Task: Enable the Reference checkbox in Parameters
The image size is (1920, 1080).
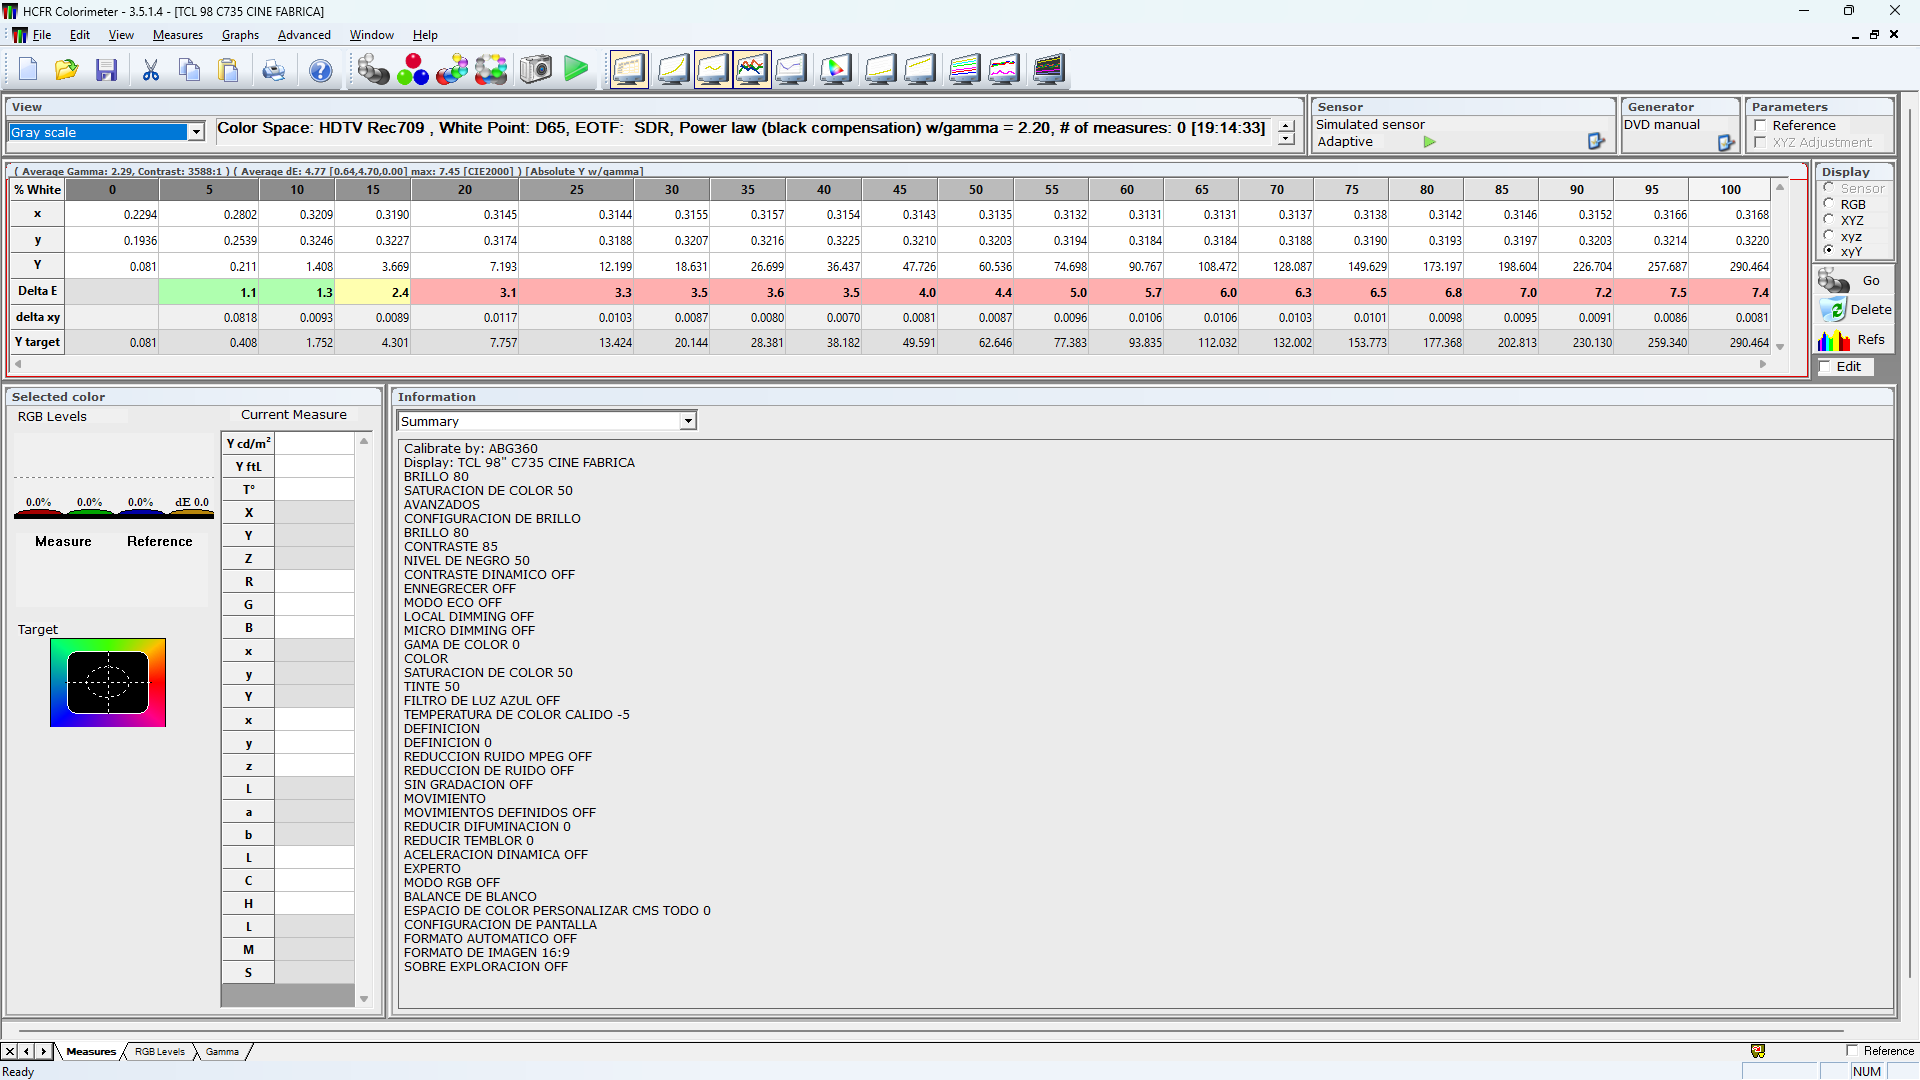Action: coord(1760,126)
